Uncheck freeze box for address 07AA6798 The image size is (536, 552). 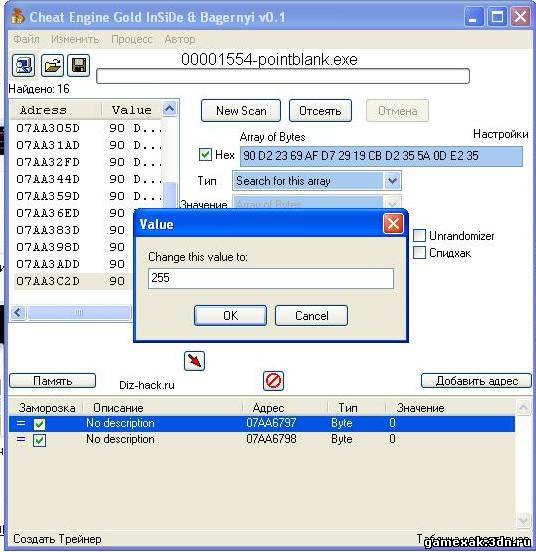[x=39, y=440]
